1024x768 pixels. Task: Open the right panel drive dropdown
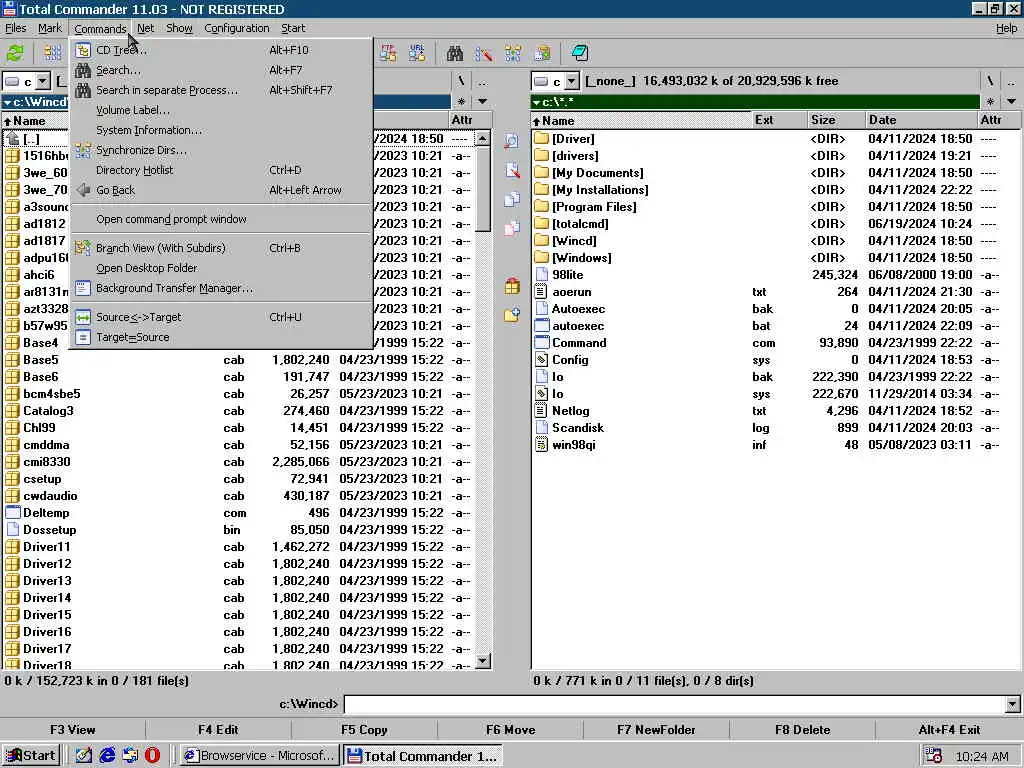click(x=572, y=82)
